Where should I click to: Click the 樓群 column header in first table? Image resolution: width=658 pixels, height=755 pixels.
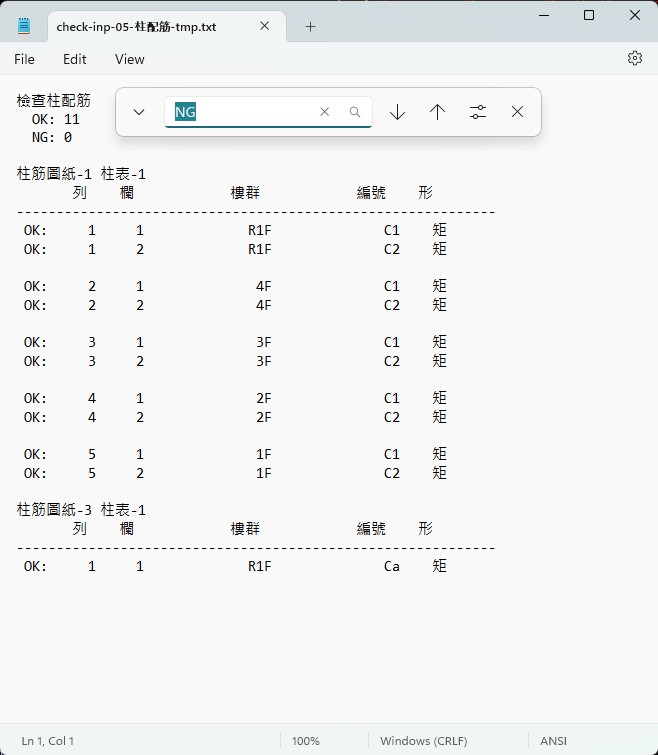(245, 193)
